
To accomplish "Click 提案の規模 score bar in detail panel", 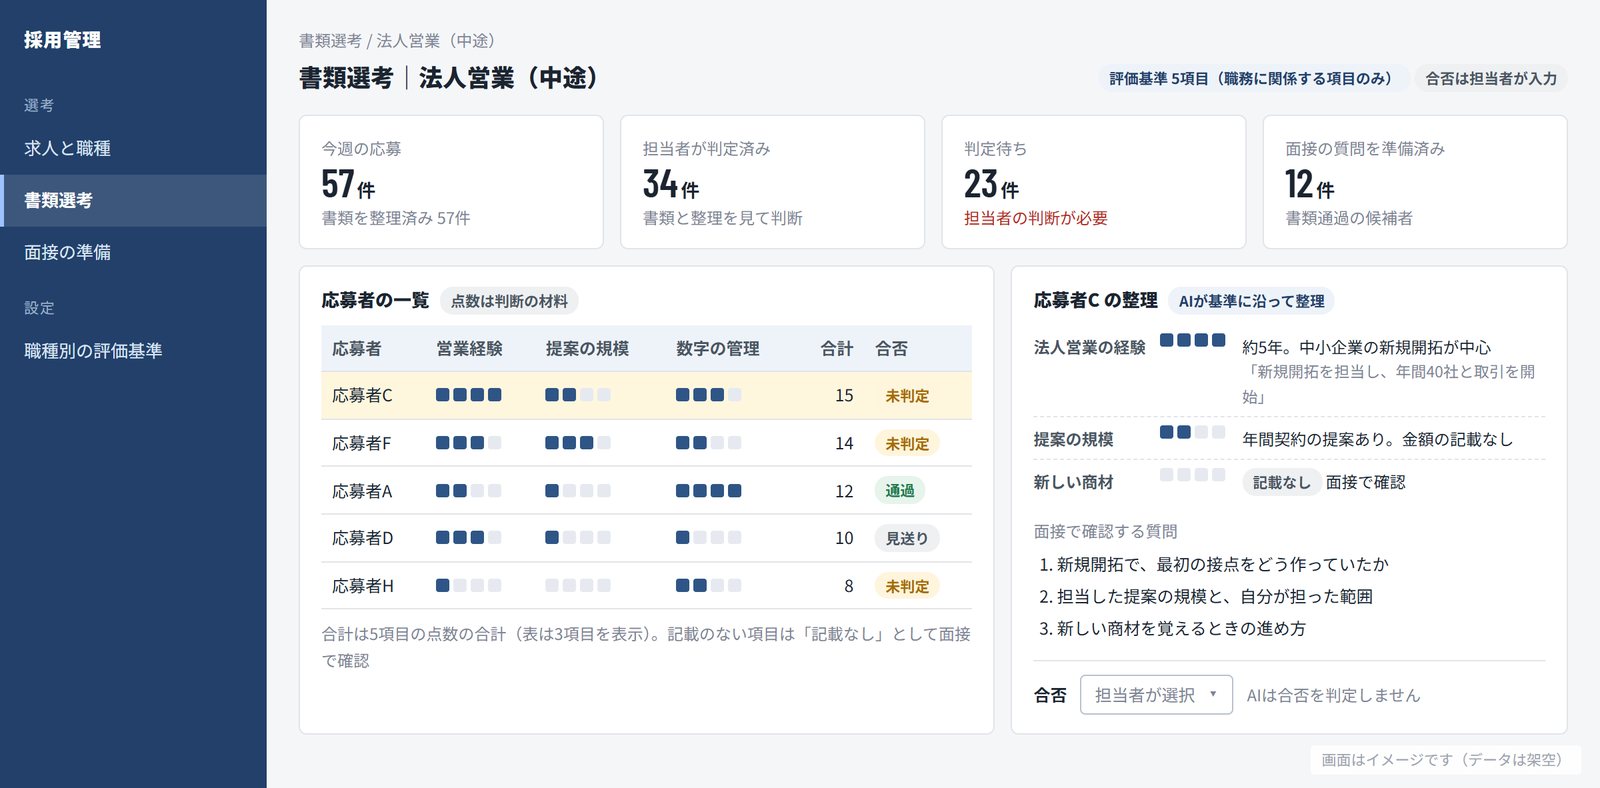I will (x=1192, y=432).
